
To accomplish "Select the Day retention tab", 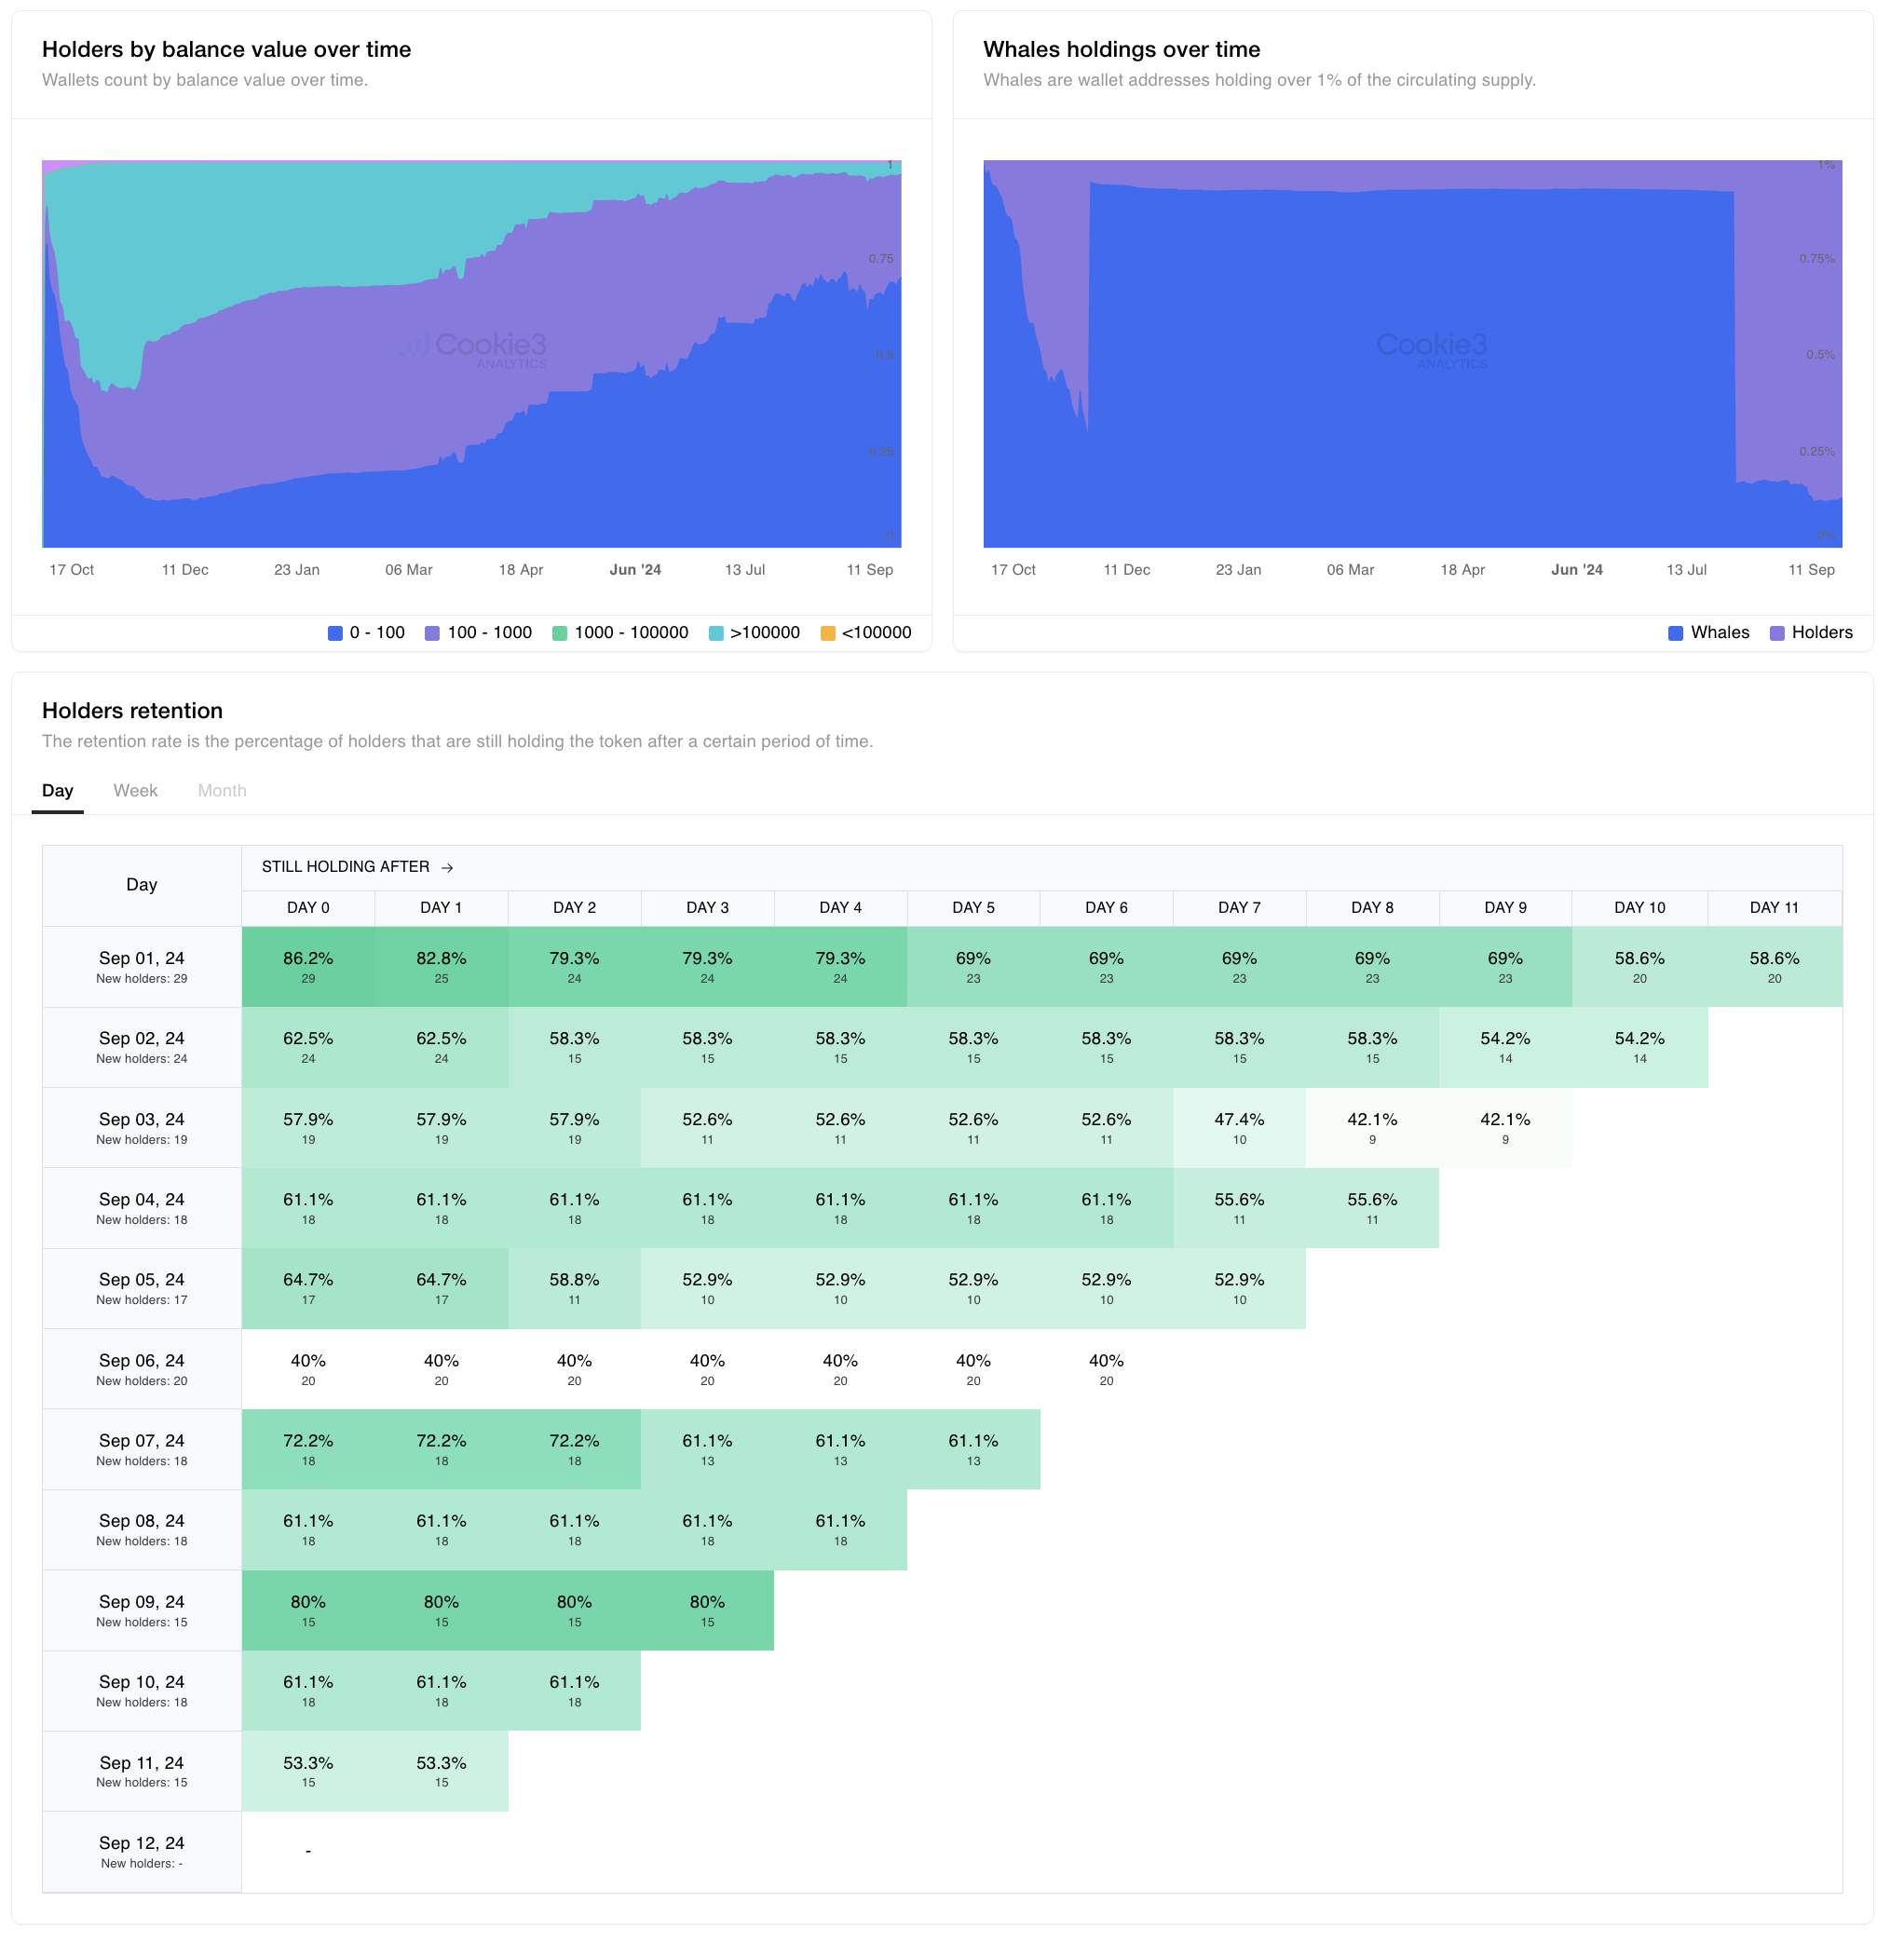I will (x=57, y=791).
